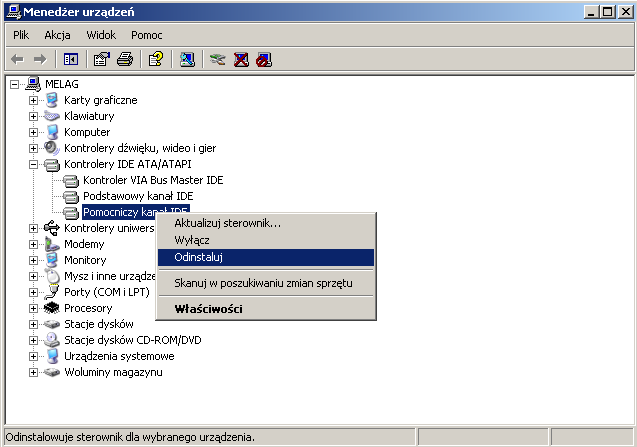Expand the Stacje dysków CD-ROM/DVD node
The width and height of the screenshot is (637, 447).
33,340
